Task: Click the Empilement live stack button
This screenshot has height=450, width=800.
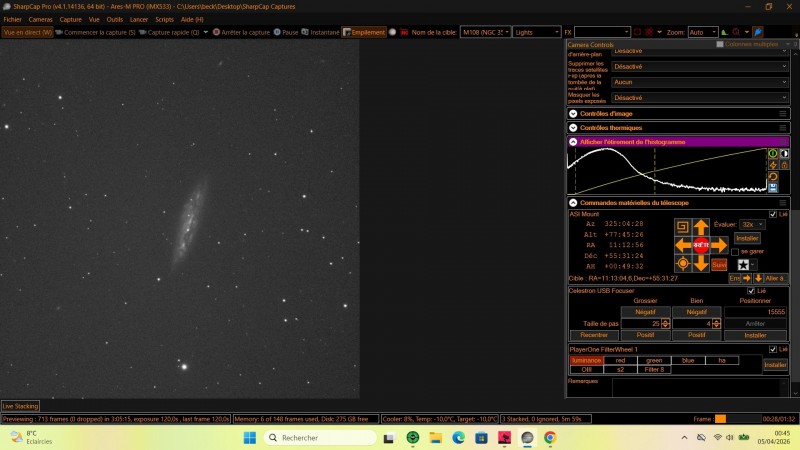Action: click(364, 32)
